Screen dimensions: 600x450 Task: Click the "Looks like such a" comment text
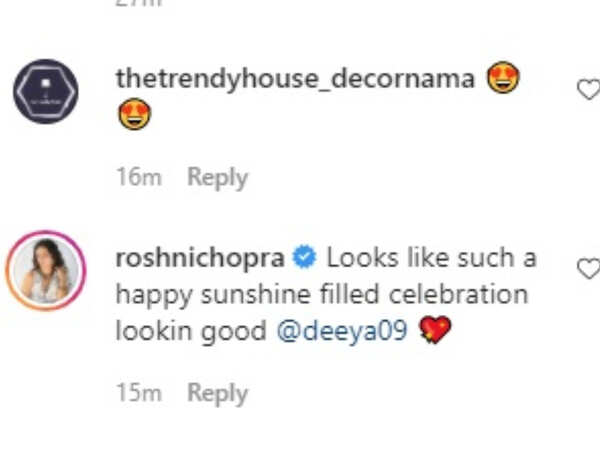(431, 259)
